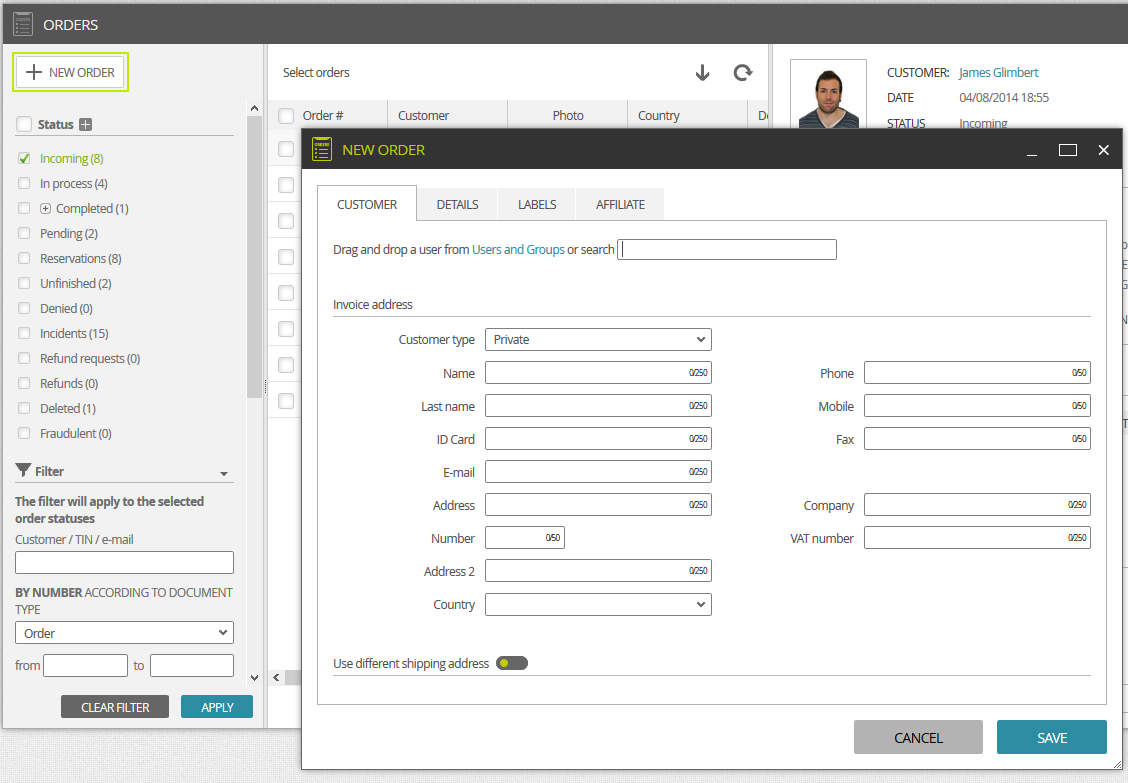Uncheck the Incoming (8) status checkbox
Viewport: 1128px width, 783px height.
pyautogui.click(x=24, y=158)
